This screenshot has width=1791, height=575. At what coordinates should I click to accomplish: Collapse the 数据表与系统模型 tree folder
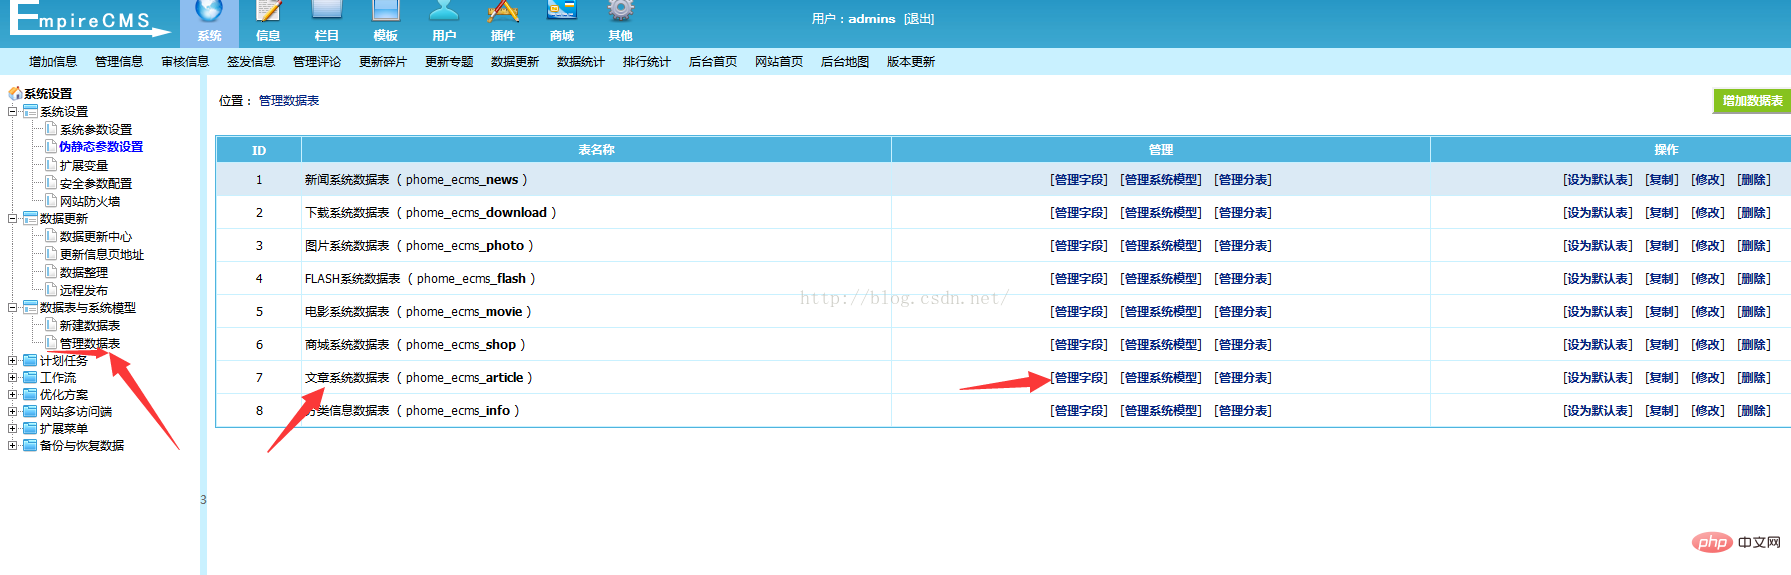12,307
